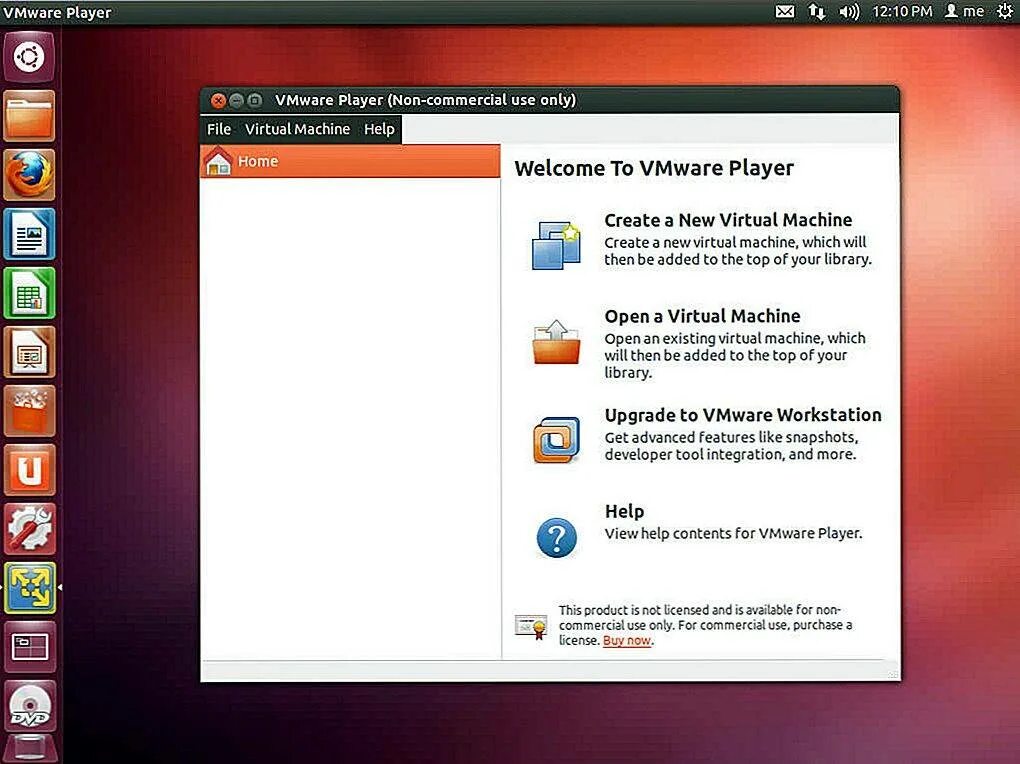Click VMware Player window title bar text
The image size is (1020, 764).
point(425,100)
